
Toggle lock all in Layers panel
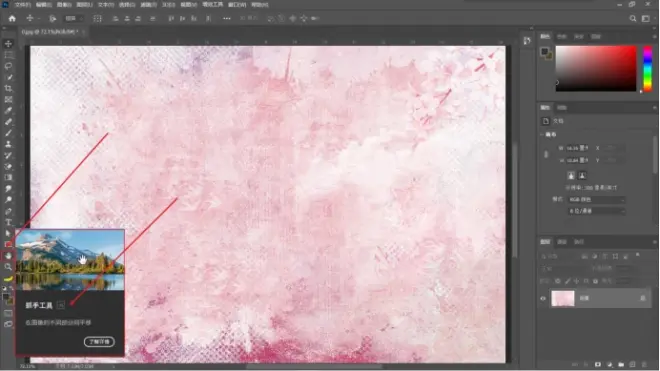click(595, 281)
